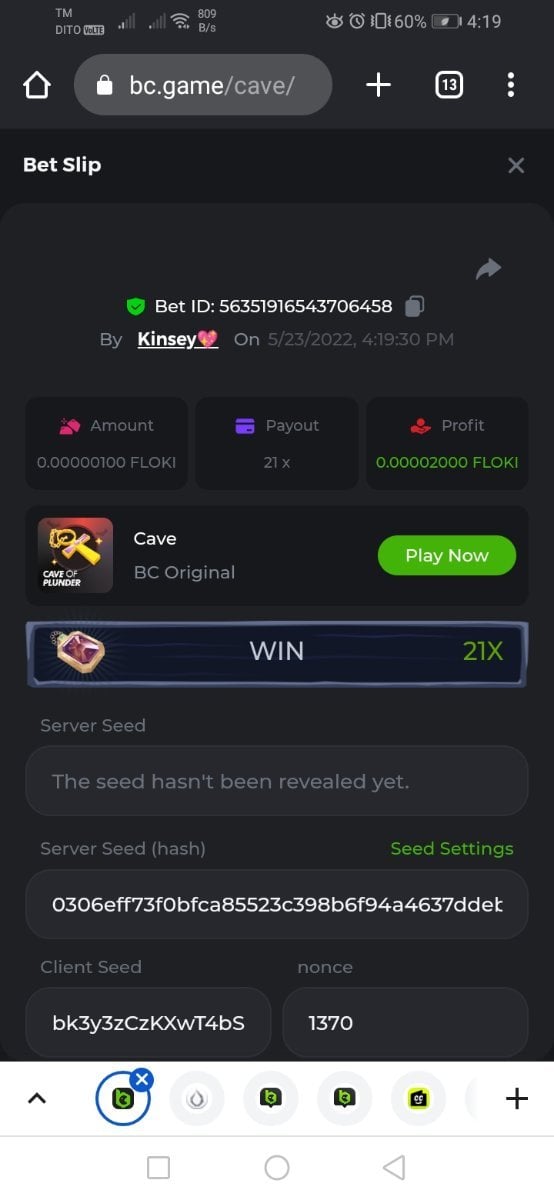This screenshot has width=554, height=1200.
Task: Open the browser three-dot menu
Action: click(511, 85)
